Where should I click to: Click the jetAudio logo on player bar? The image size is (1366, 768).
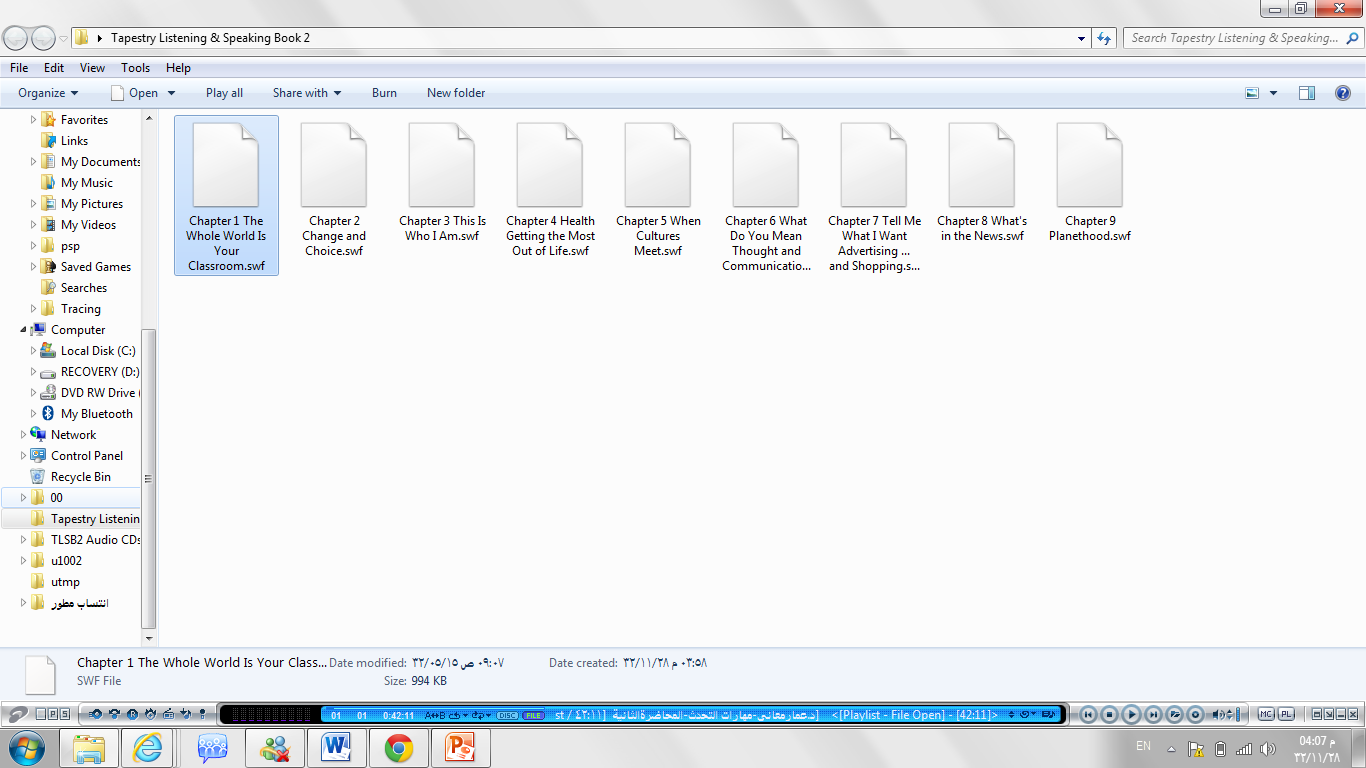click(x=17, y=715)
